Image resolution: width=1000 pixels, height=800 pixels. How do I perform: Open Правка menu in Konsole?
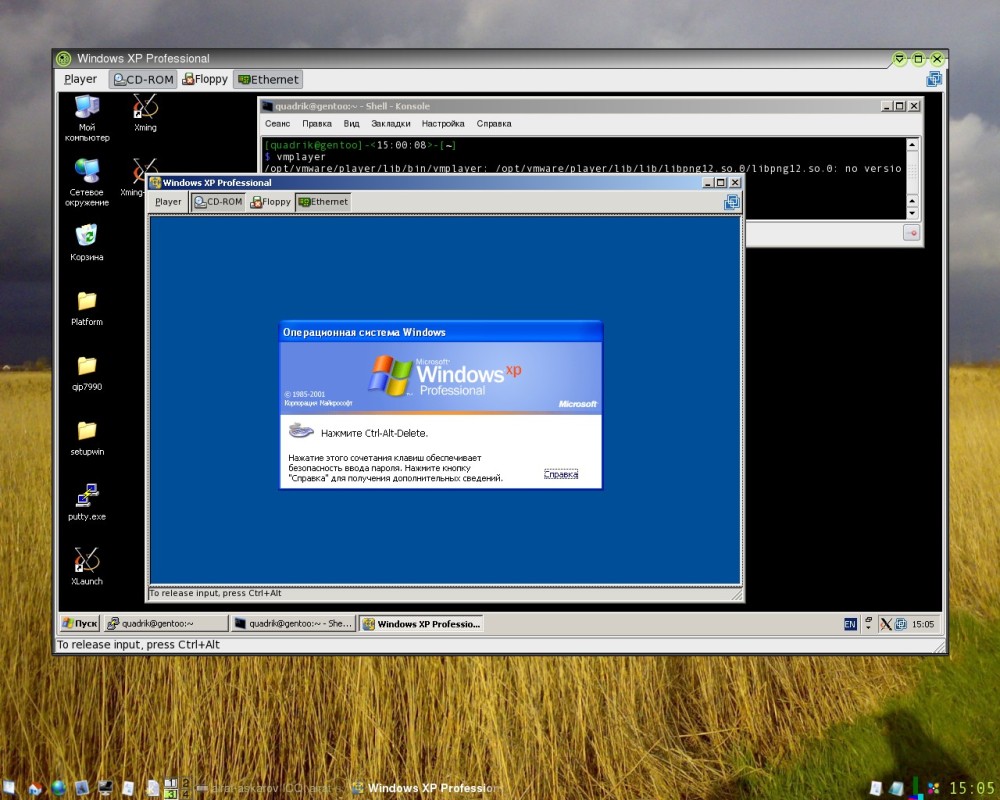point(317,124)
